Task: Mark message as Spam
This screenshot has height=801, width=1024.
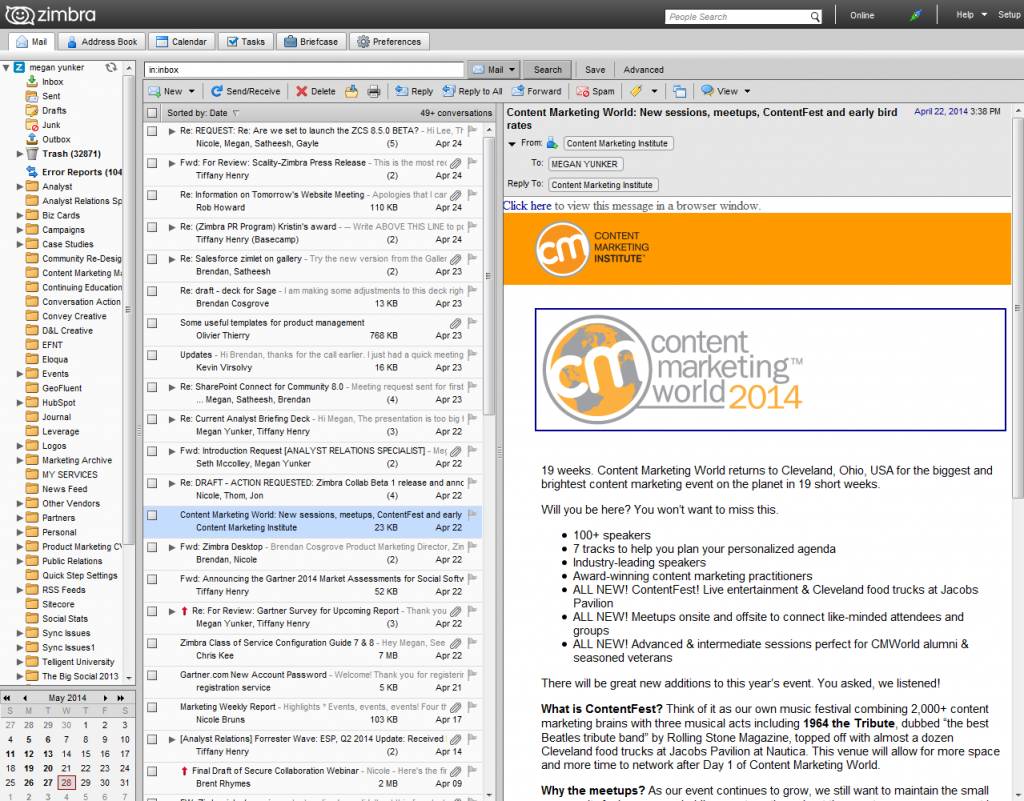Action: pyautogui.click(x=594, y=91)
